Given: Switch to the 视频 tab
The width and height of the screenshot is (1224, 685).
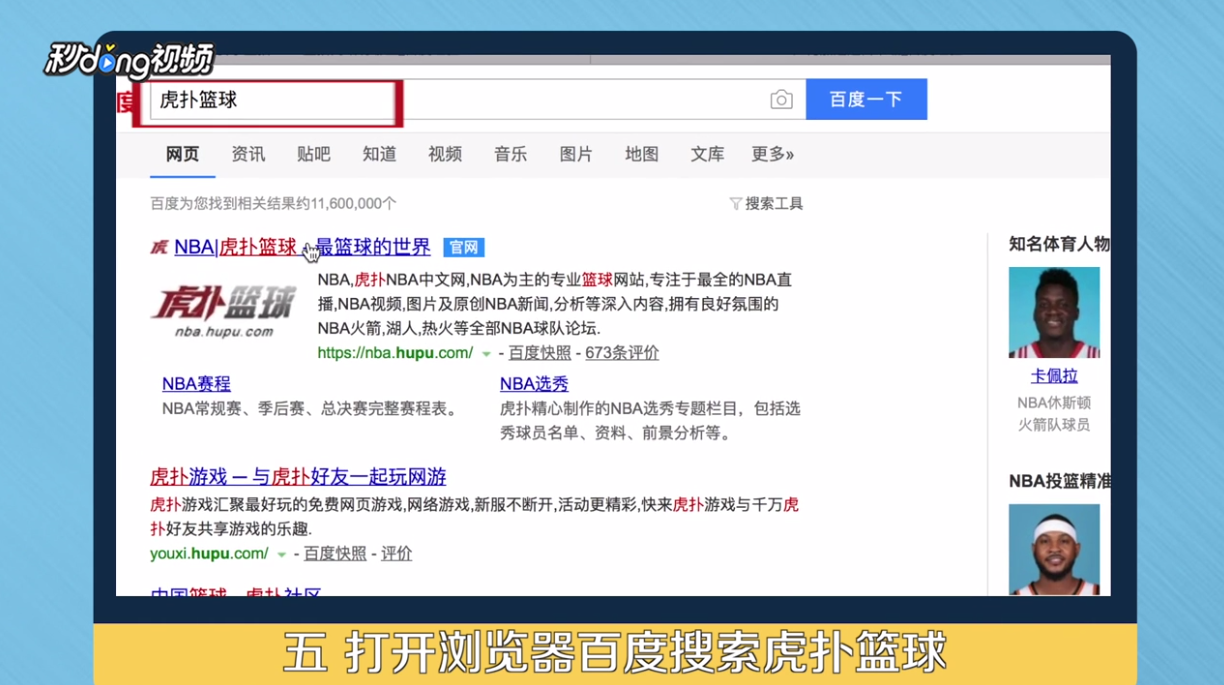Looking at the screenshot, I should tap(445, 154).
